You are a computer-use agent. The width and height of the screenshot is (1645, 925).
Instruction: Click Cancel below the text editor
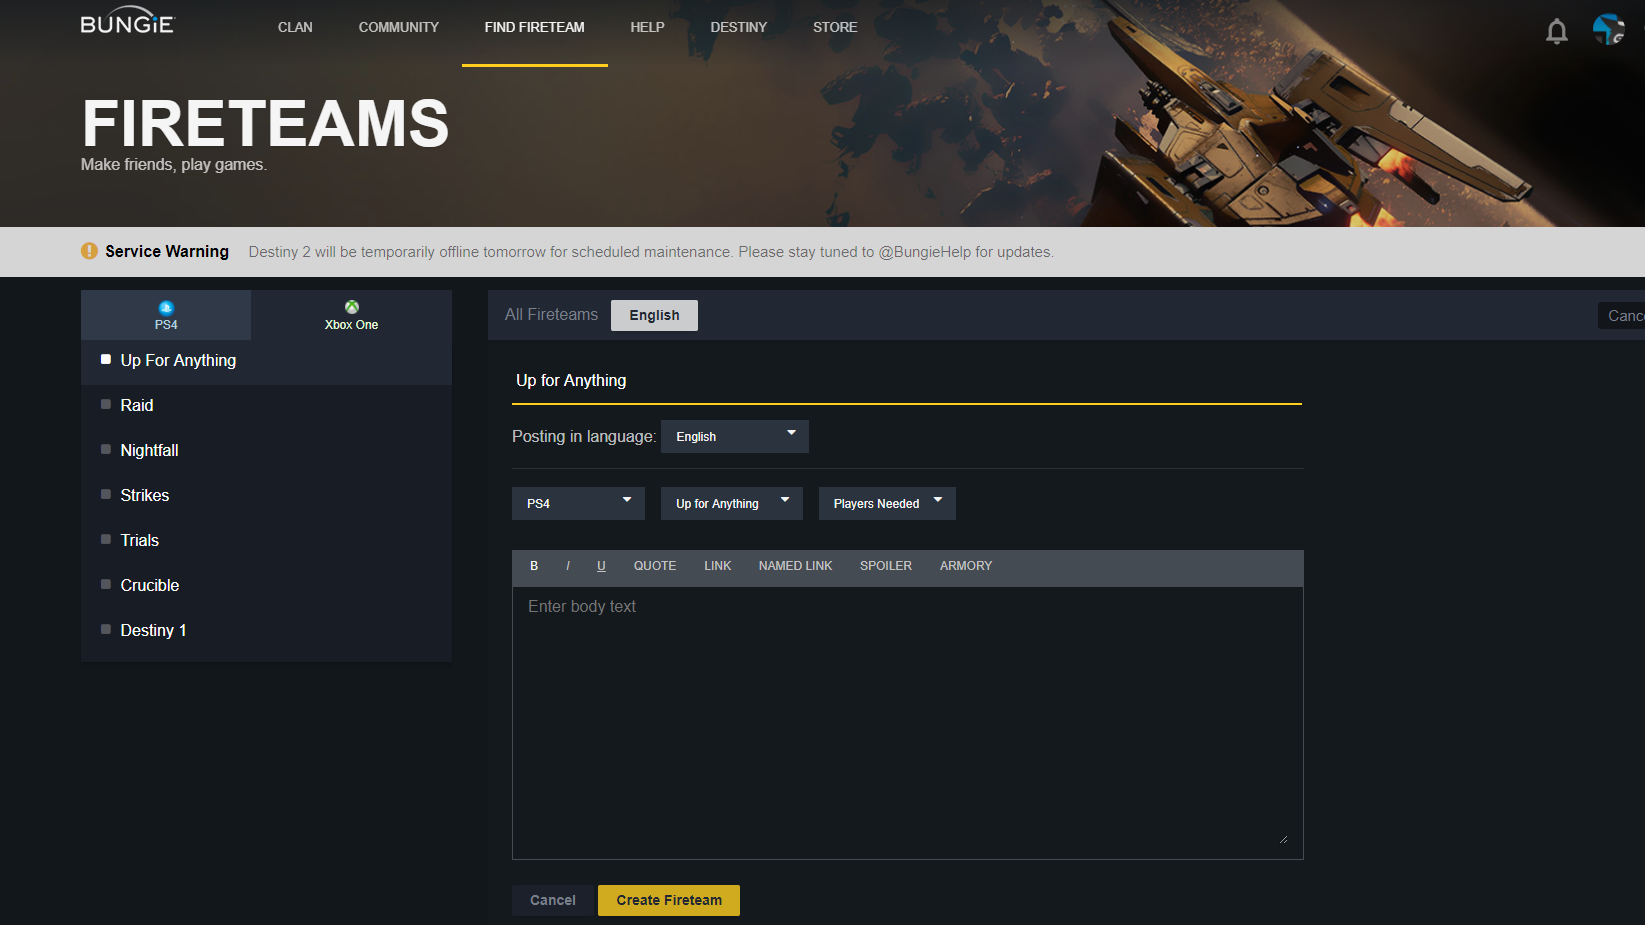(x=552, y=900)
